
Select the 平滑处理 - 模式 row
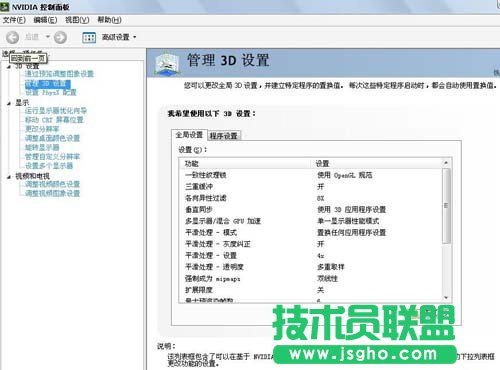[x=311, y=233]
